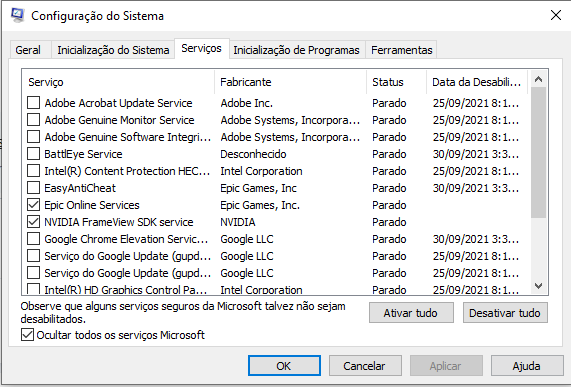Sort by the Fabricante column header
571x387 pixels.
point(291,82)
